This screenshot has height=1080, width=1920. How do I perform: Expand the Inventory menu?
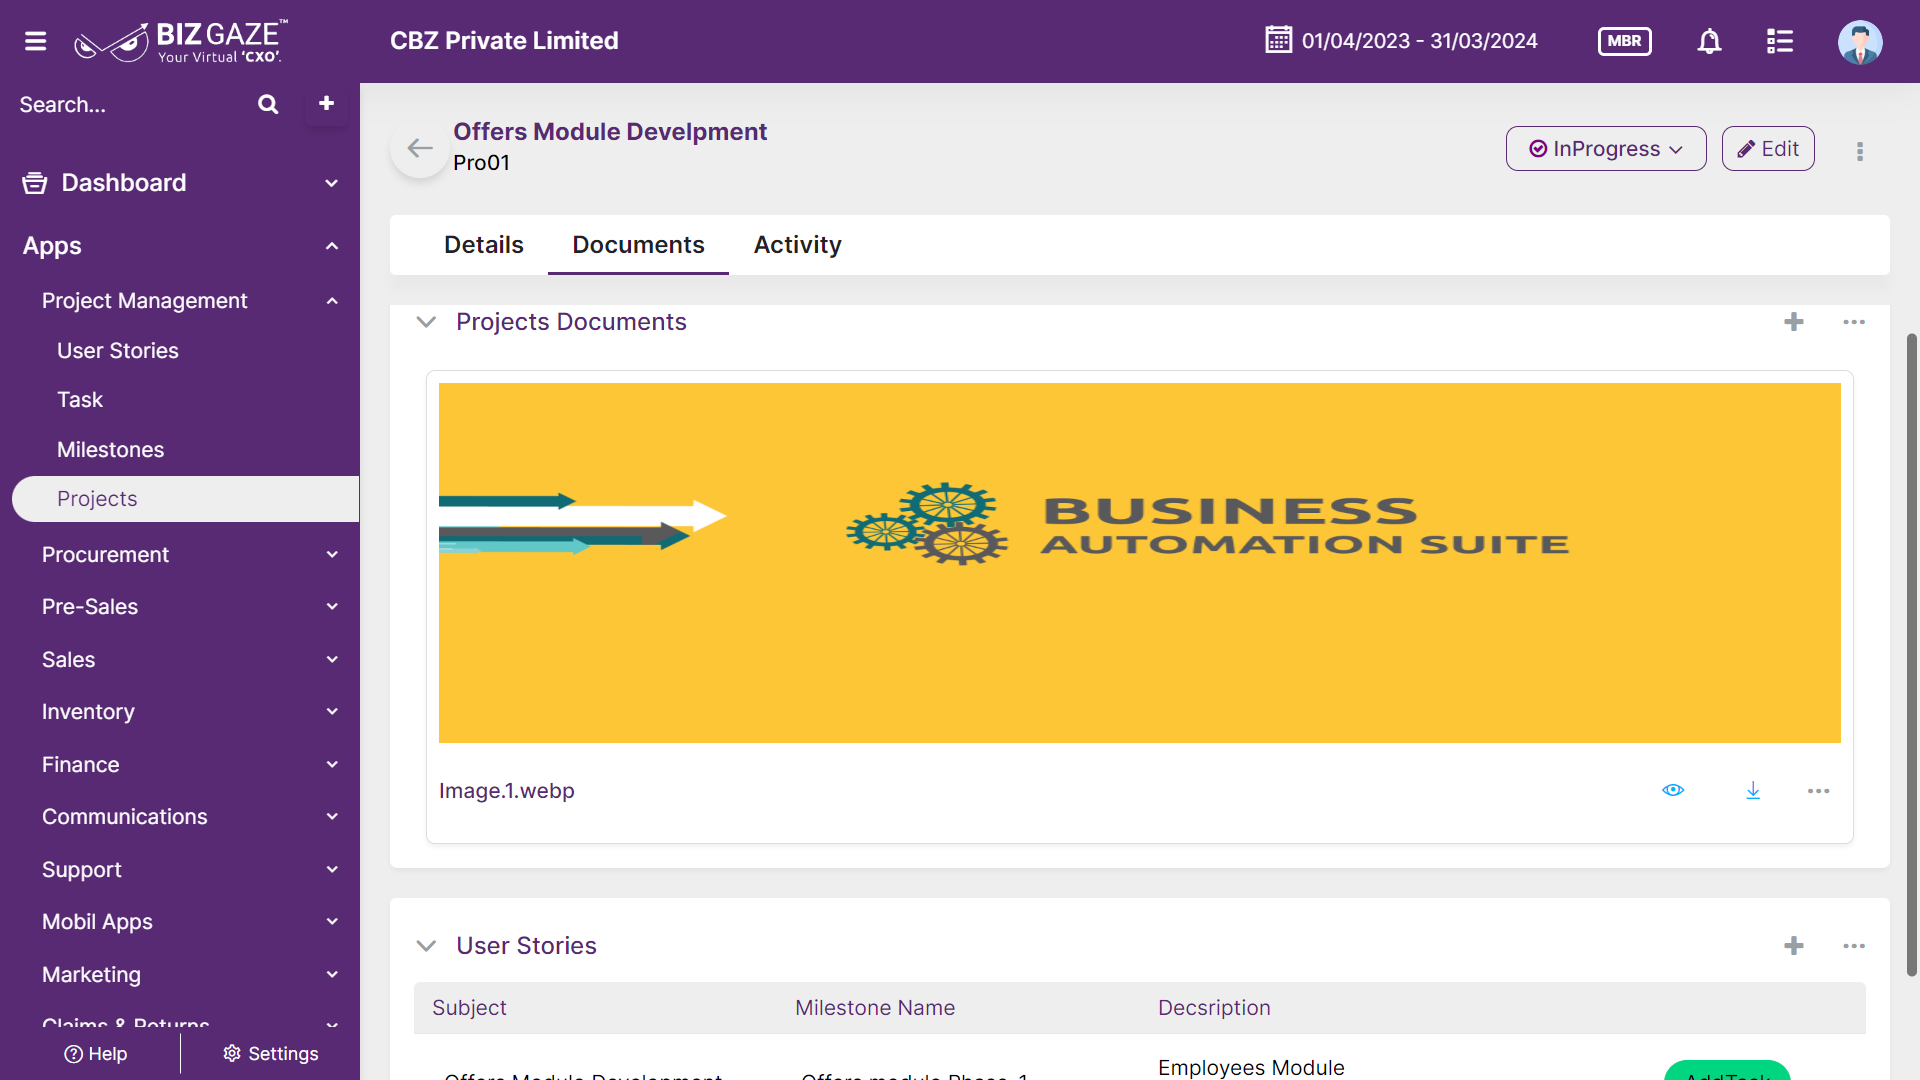(x=332, y=711)
